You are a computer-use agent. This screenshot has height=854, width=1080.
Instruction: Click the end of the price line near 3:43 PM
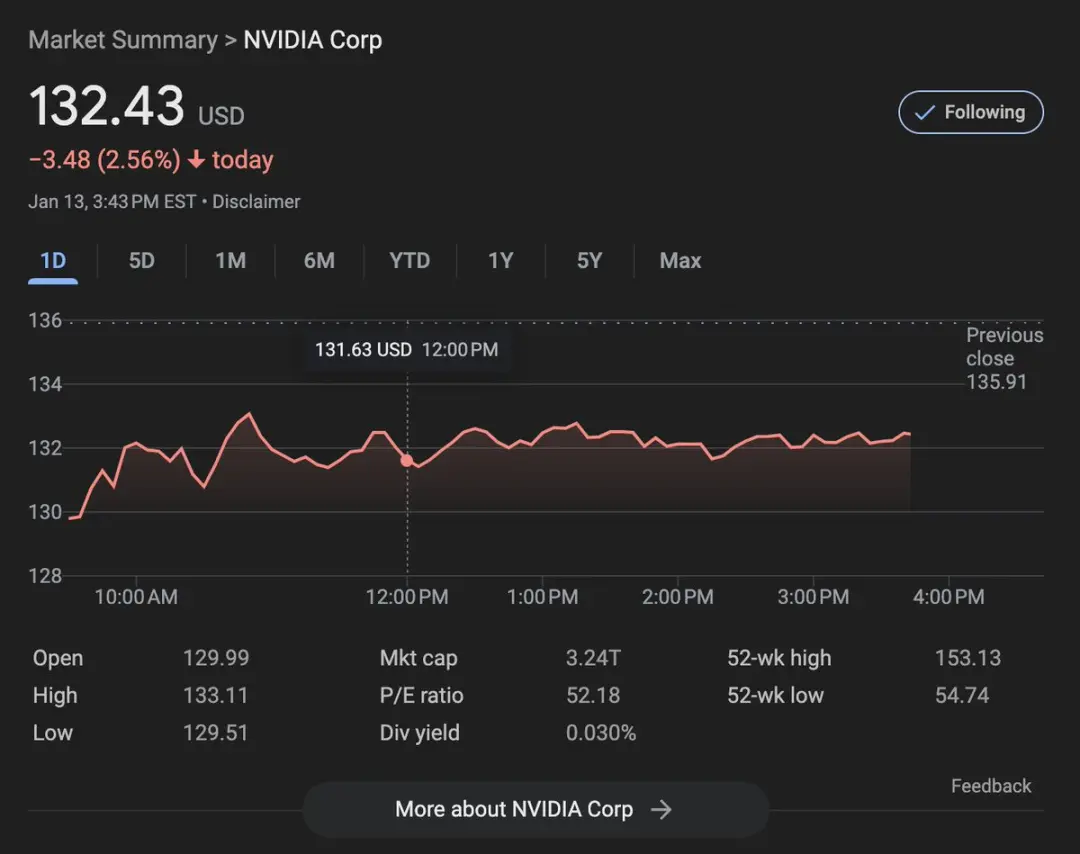(908, 434)
